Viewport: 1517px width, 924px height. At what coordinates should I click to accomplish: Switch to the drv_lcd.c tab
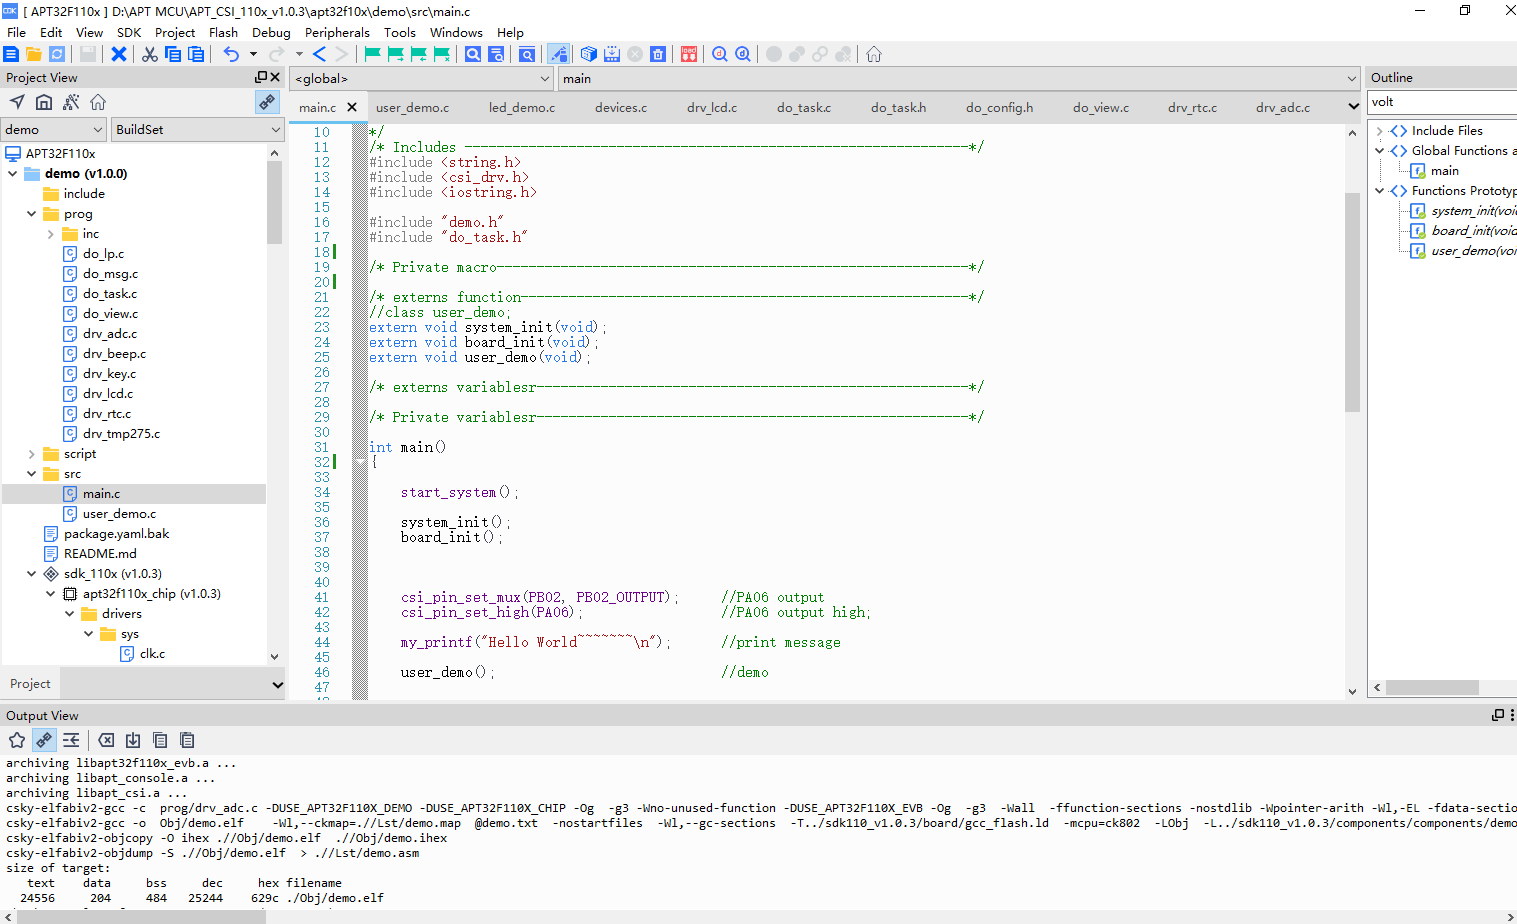pyautogui.click(x=712, y=107)
